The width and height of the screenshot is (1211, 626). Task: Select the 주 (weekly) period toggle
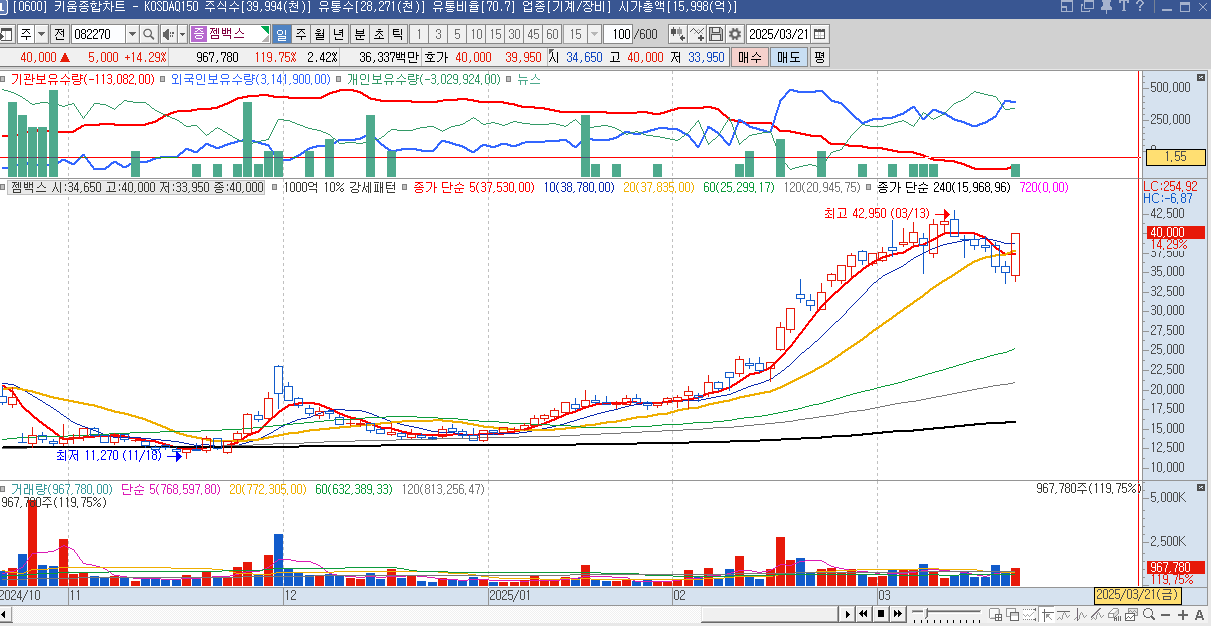300,34
